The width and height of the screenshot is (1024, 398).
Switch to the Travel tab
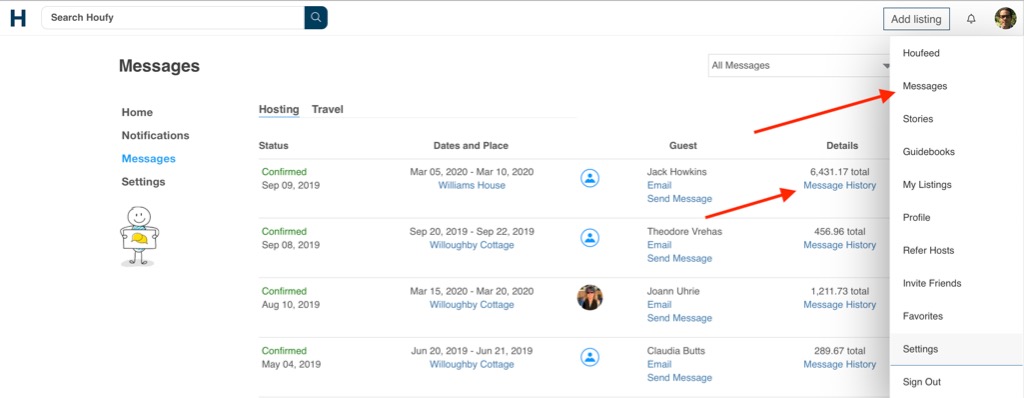[327, 109]
